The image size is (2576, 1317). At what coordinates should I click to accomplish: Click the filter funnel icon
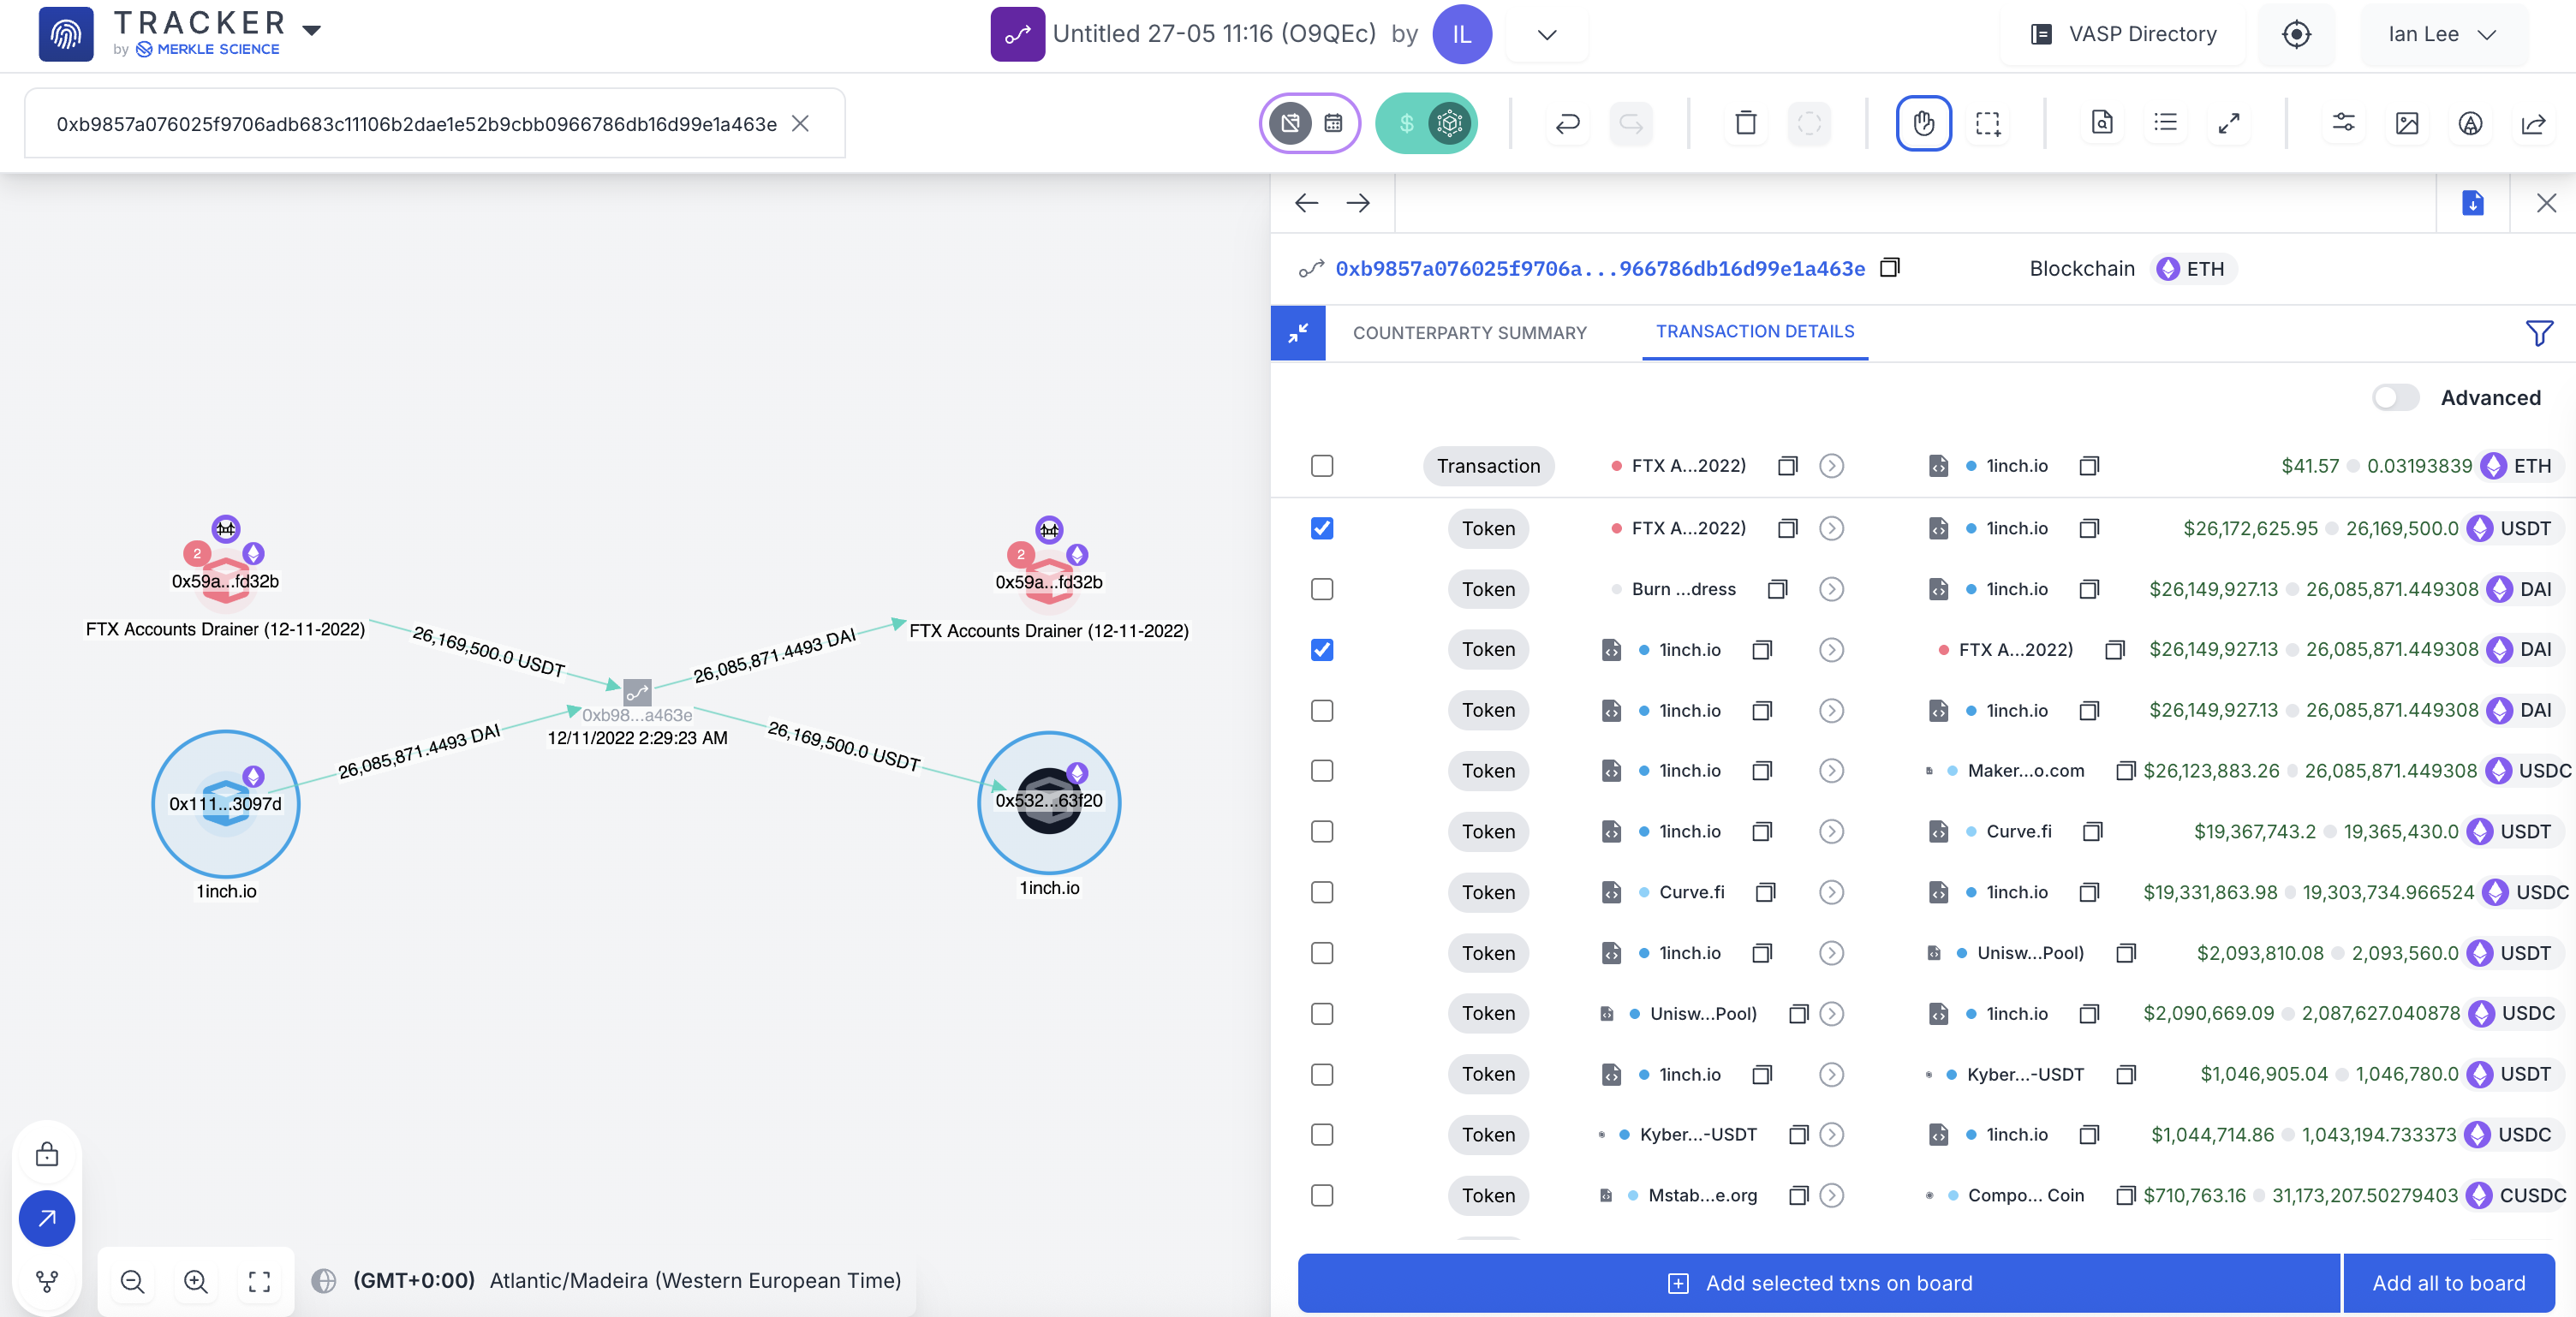(x=2538, y=333)
